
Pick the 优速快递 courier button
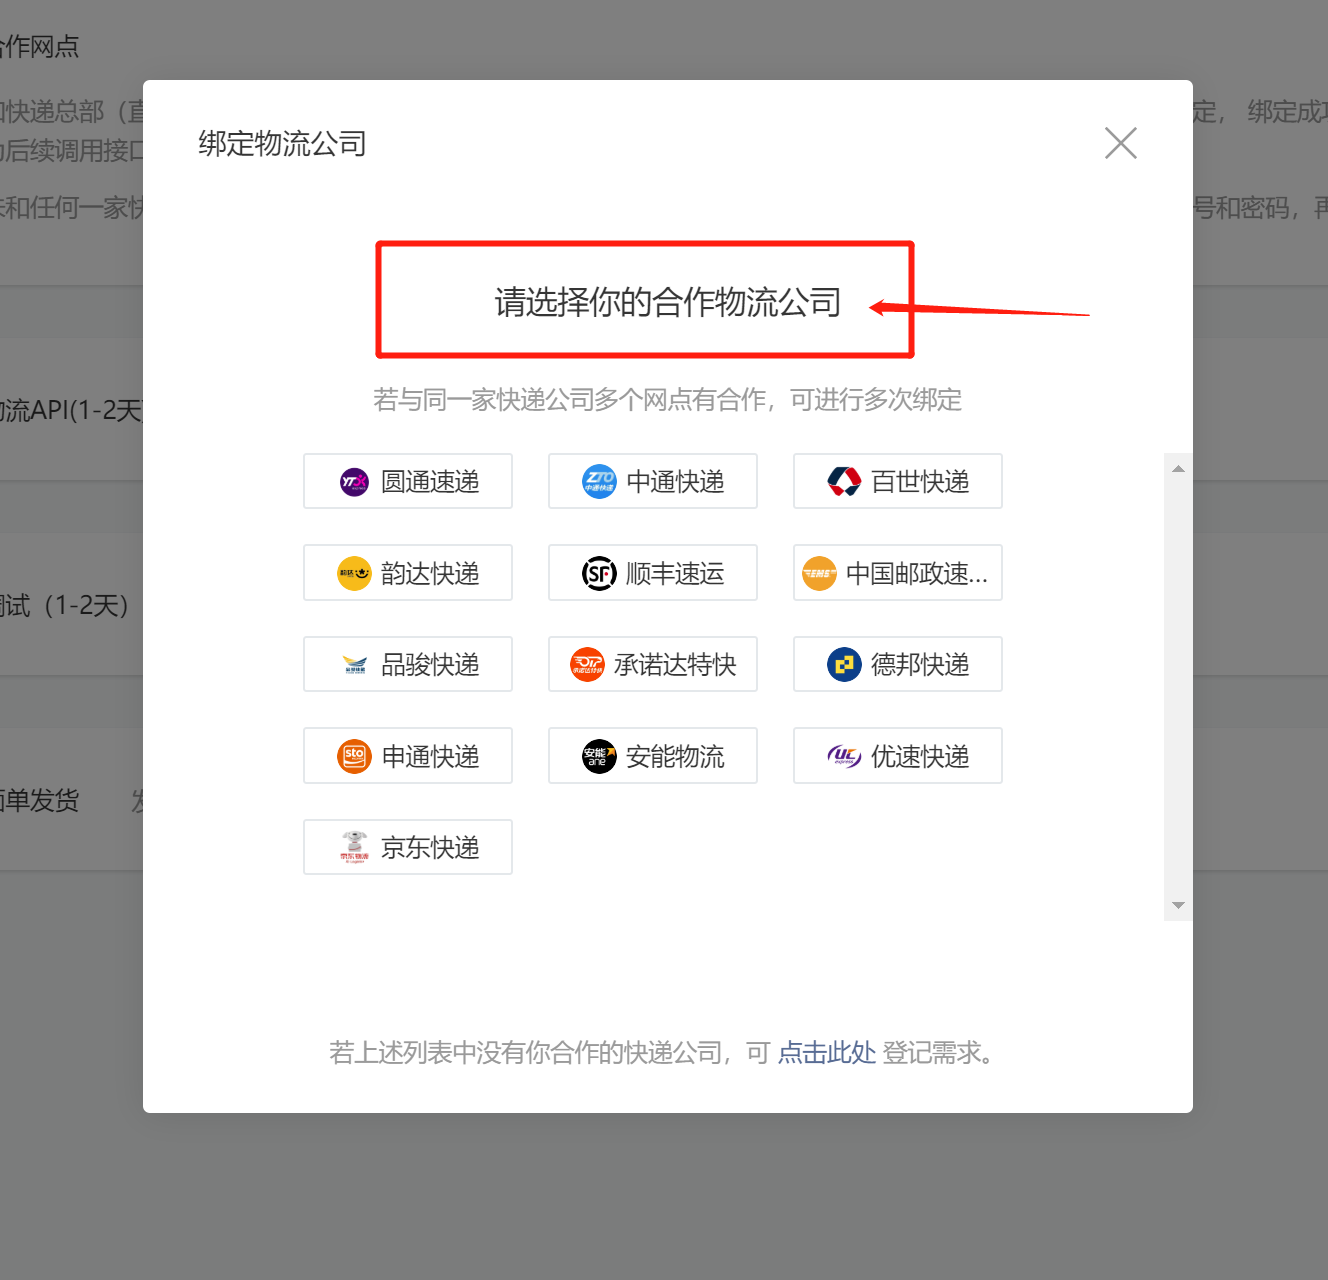898,756
